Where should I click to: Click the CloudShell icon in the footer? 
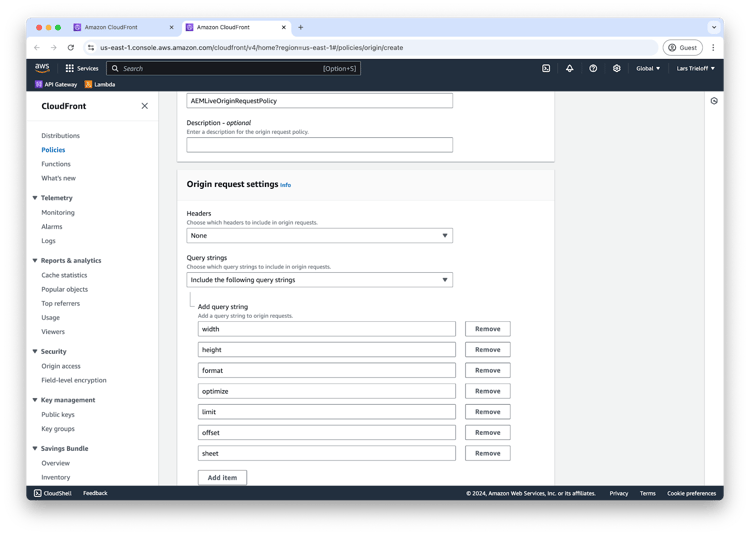pyautogui.click(x=38, y=493)
